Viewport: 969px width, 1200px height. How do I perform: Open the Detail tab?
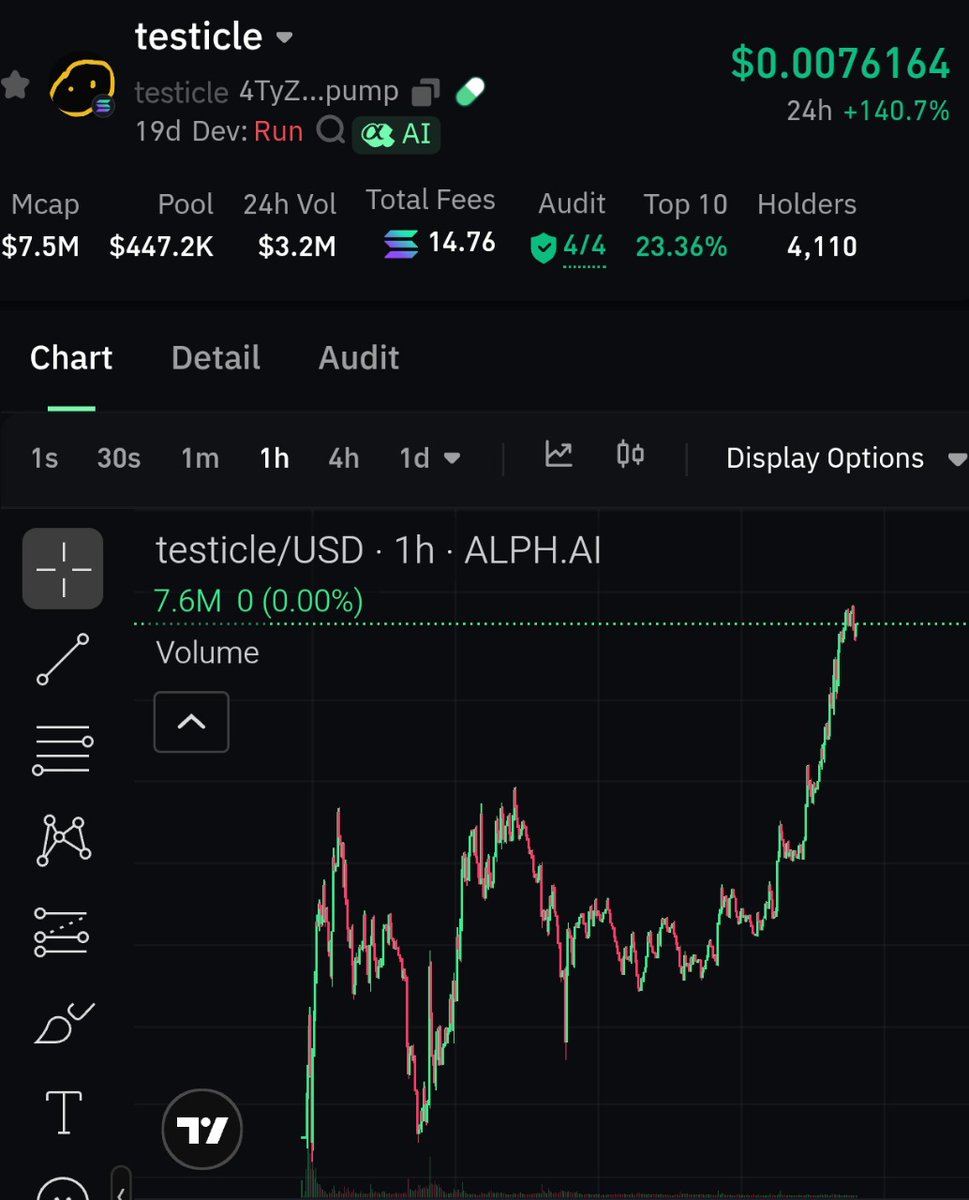pyautogui.click(x=216, y=358)
